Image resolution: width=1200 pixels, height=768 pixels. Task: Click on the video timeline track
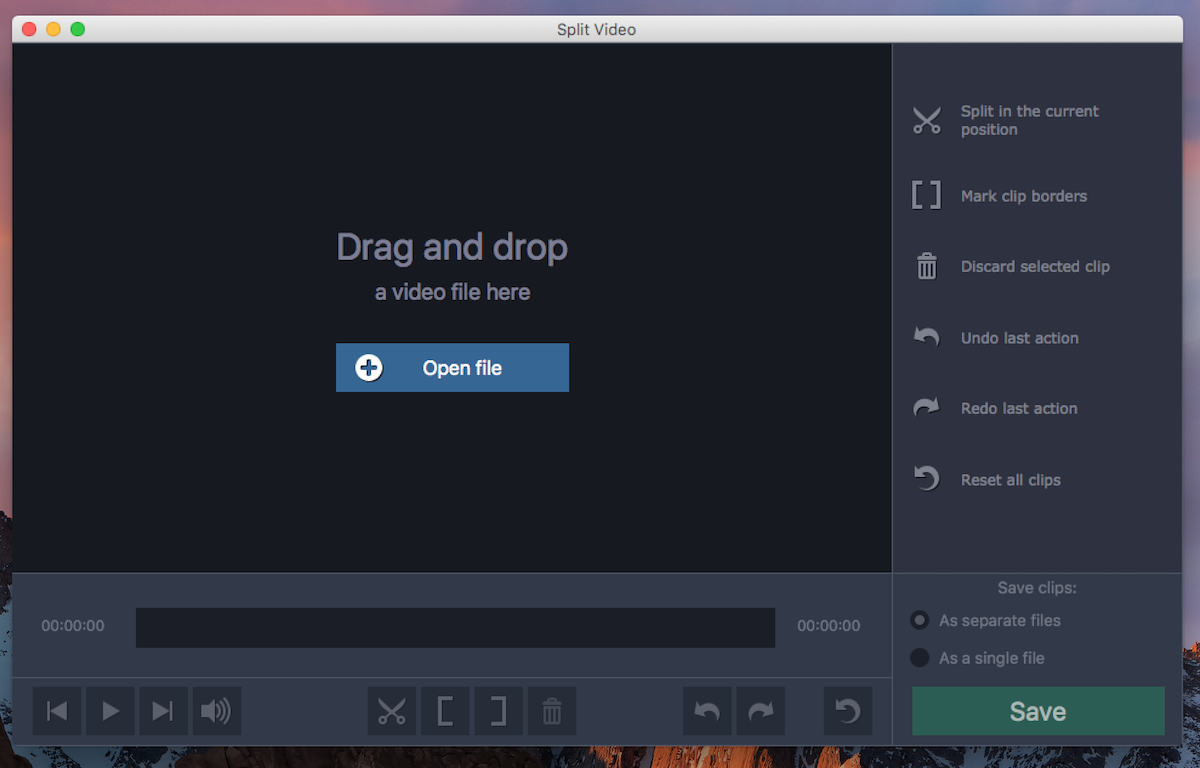(x=455, y=627)
